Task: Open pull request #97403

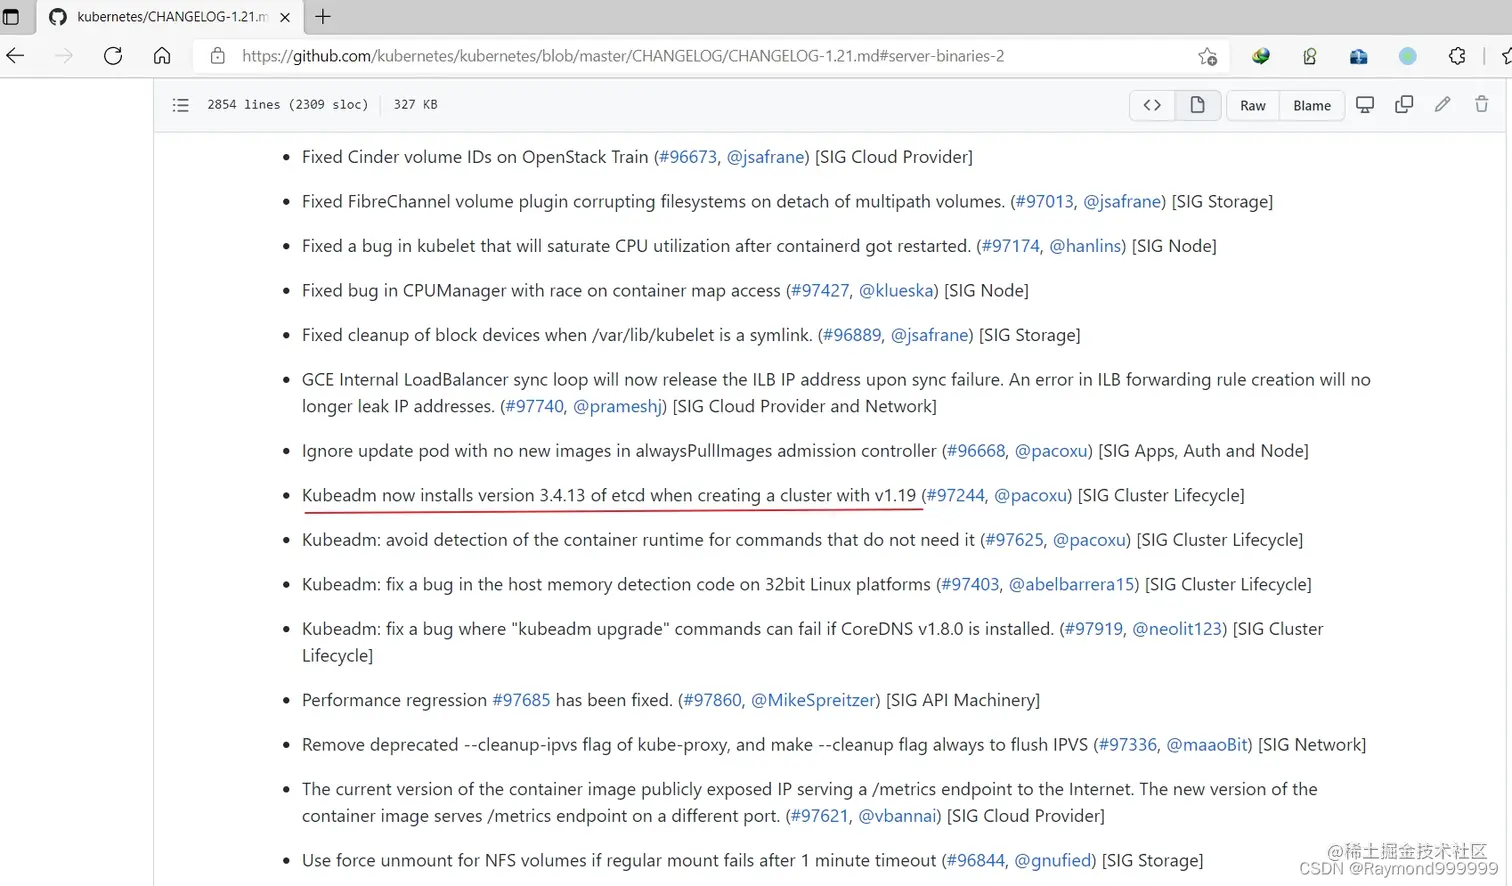Action: (x=970, y=585)
